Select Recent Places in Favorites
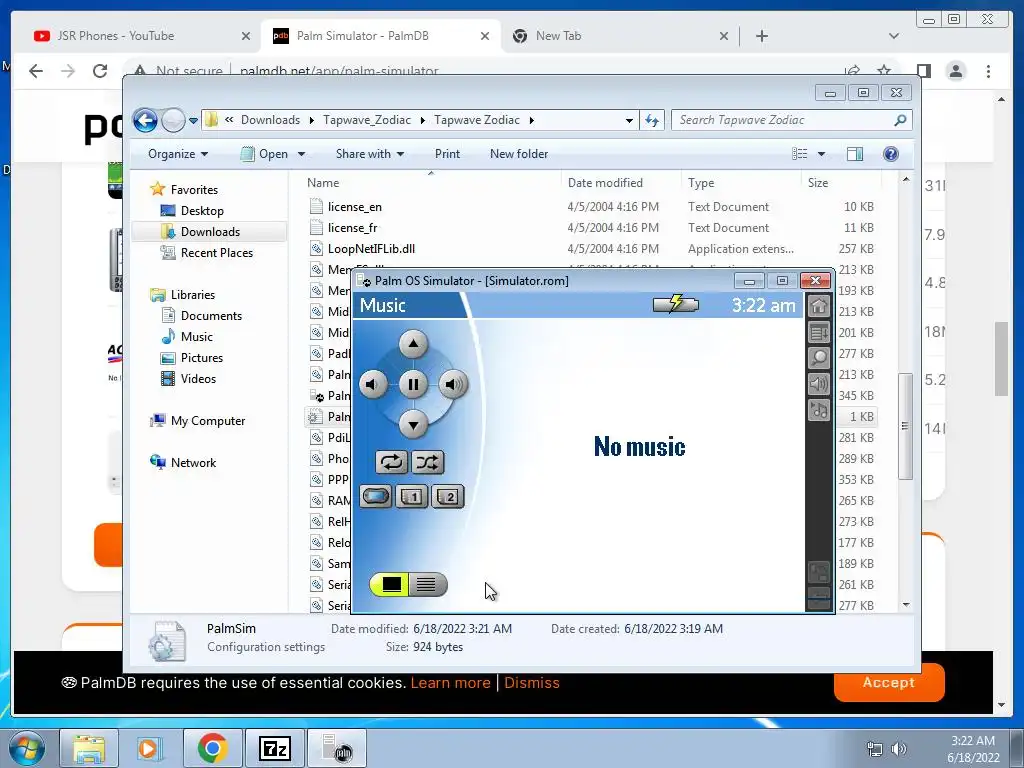1024x768 pixels. click(x=216, y=253)
